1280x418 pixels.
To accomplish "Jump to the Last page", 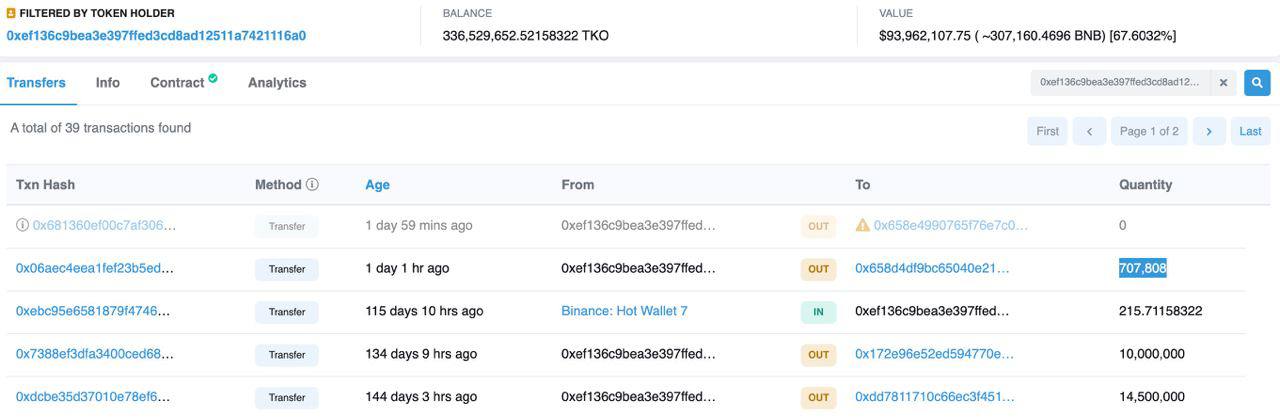I will tap(1250, 131).
